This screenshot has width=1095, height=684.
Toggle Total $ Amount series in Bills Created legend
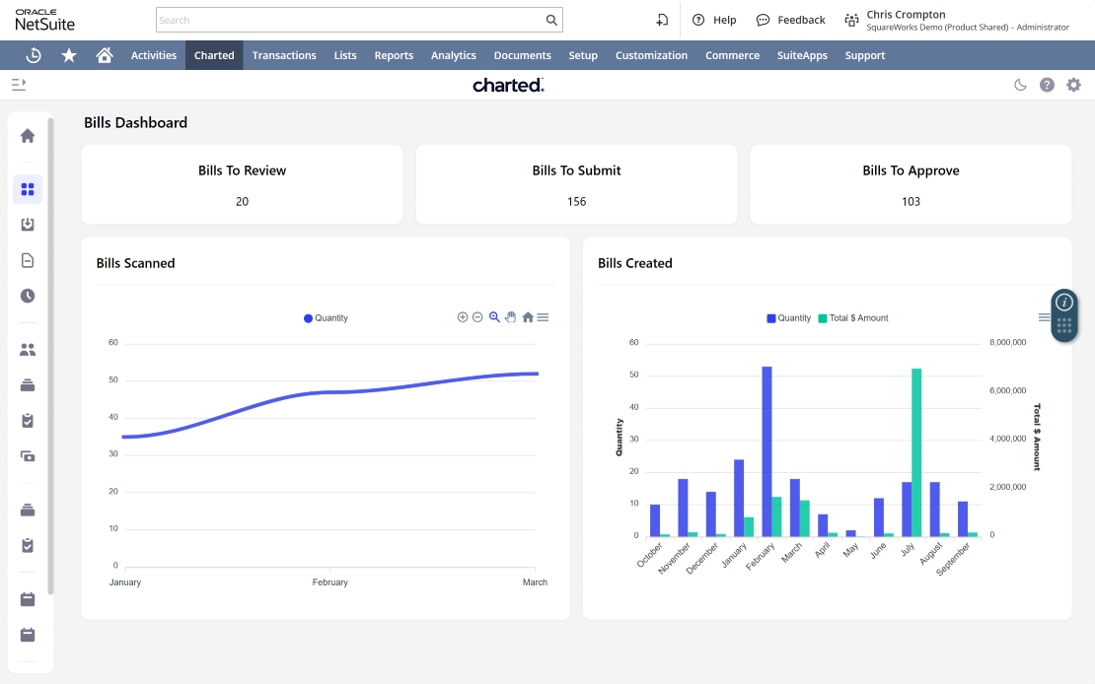coord(853,318)
